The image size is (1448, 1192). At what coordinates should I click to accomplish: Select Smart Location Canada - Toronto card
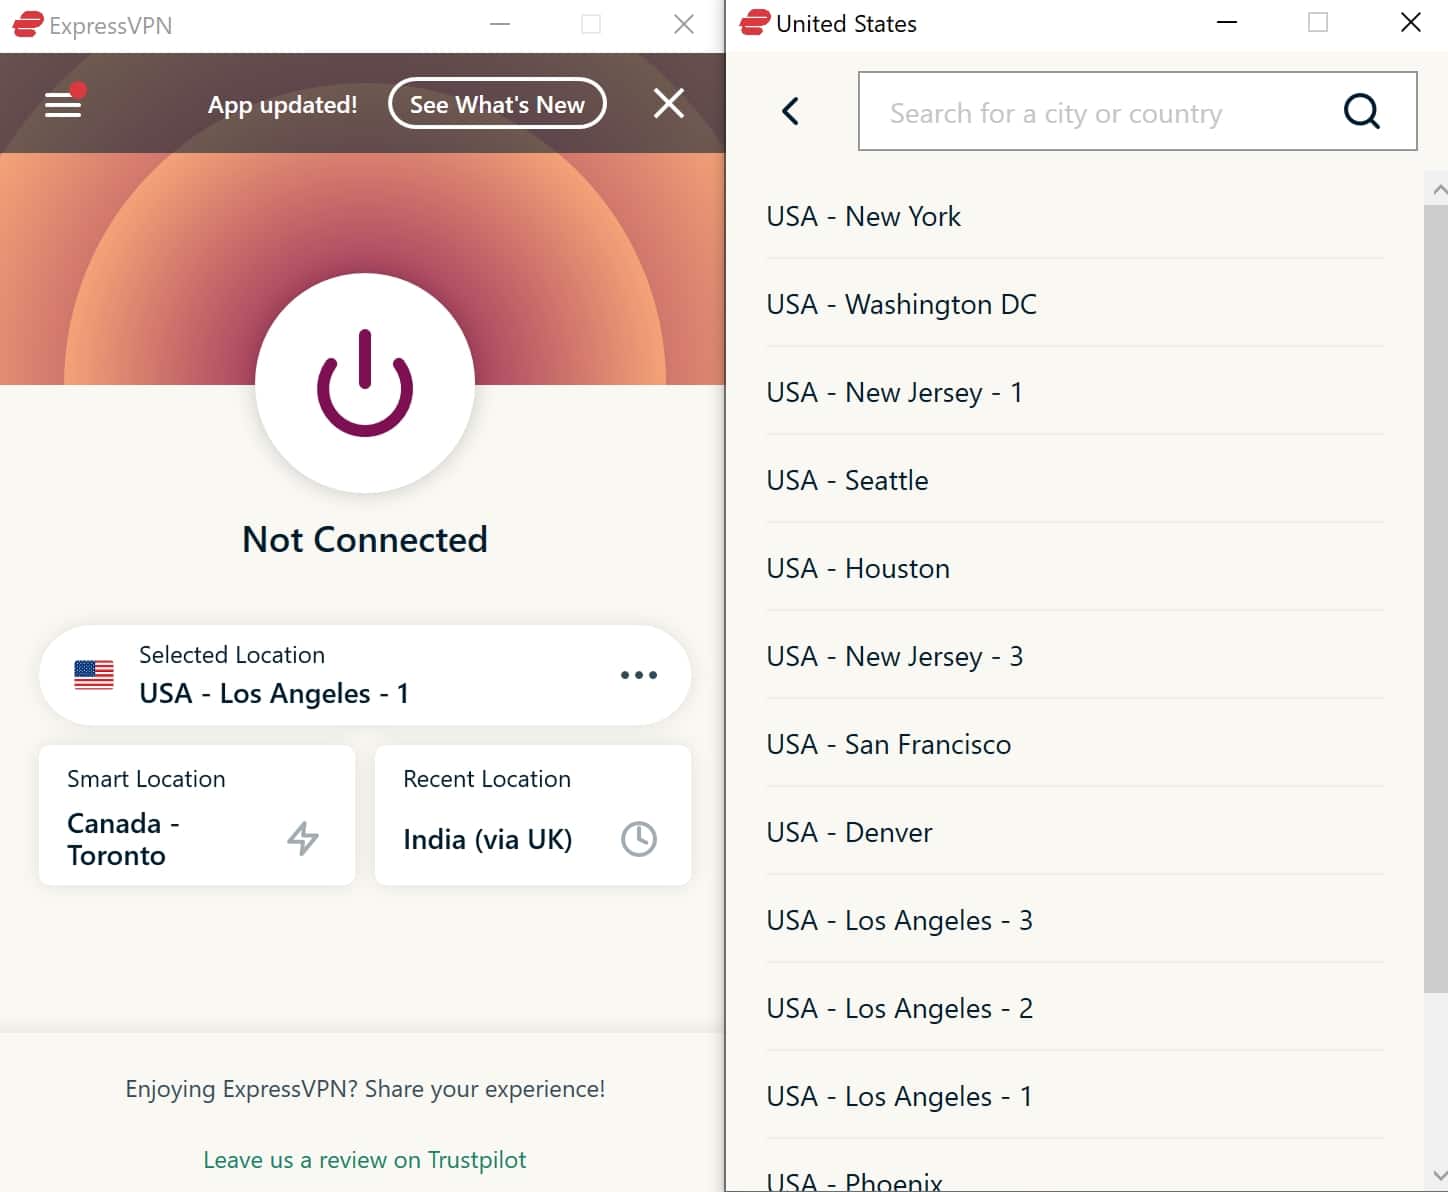pos(197,815)
